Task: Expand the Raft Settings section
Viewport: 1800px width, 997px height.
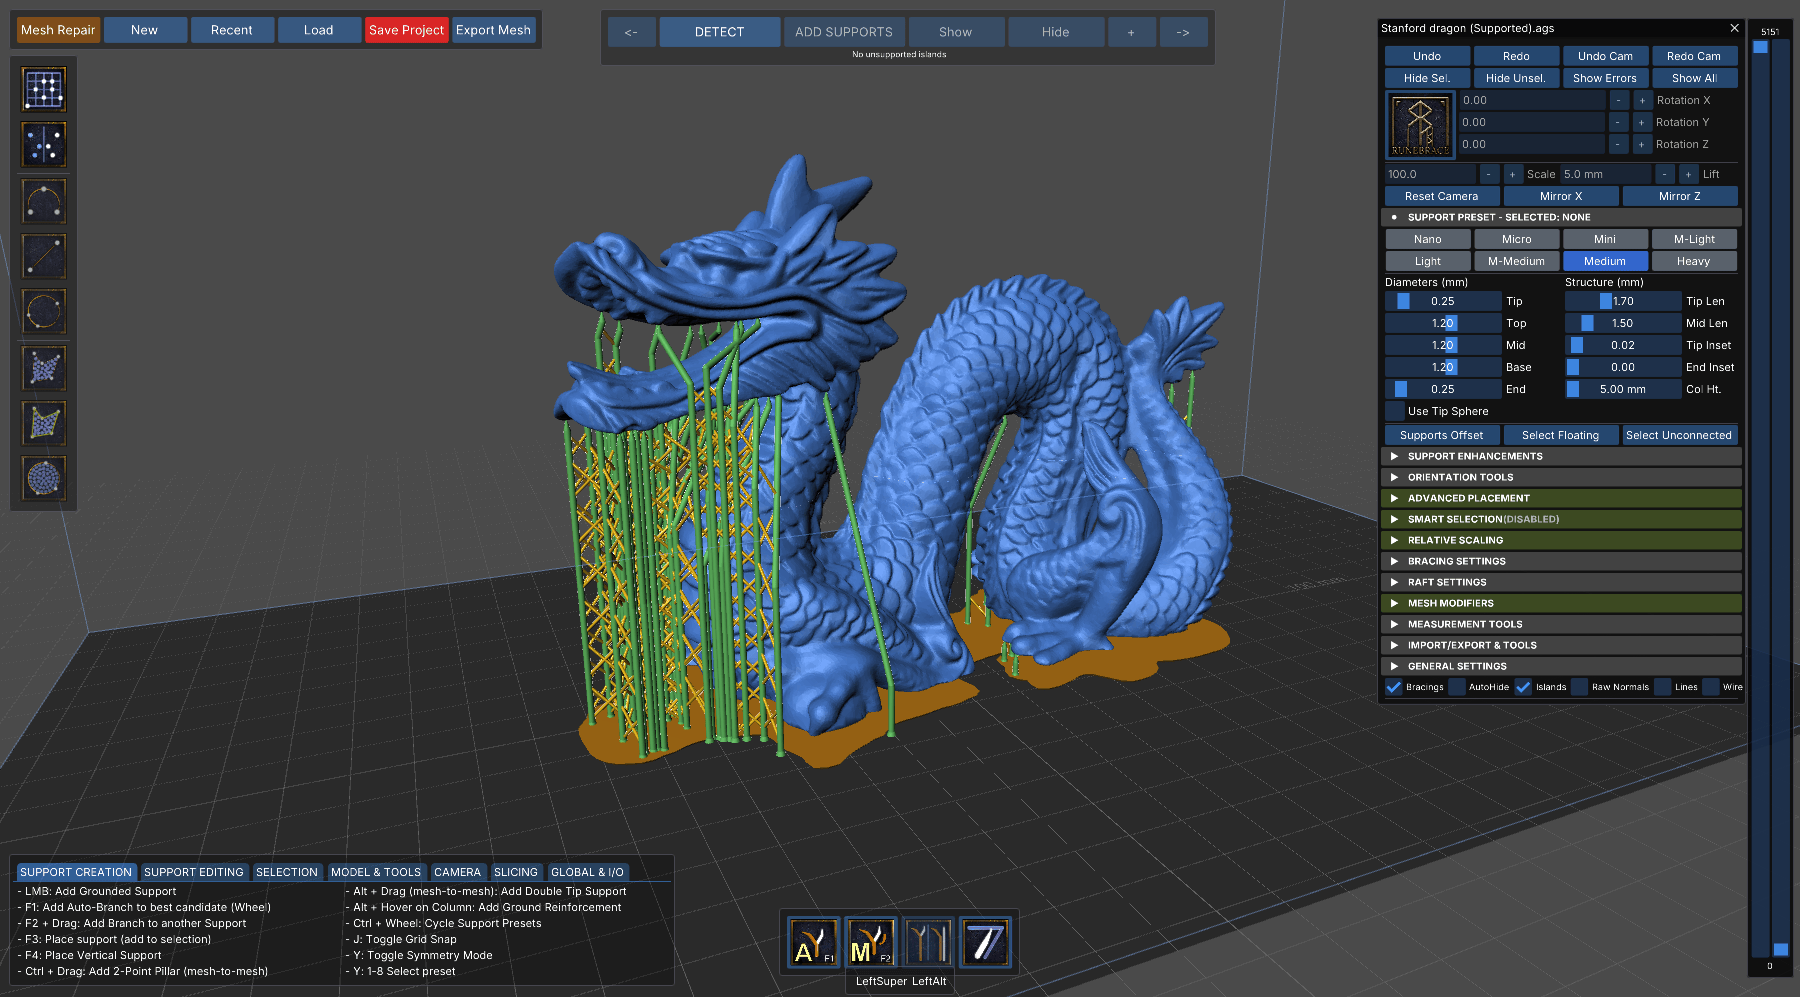Action: [1447, 582]
